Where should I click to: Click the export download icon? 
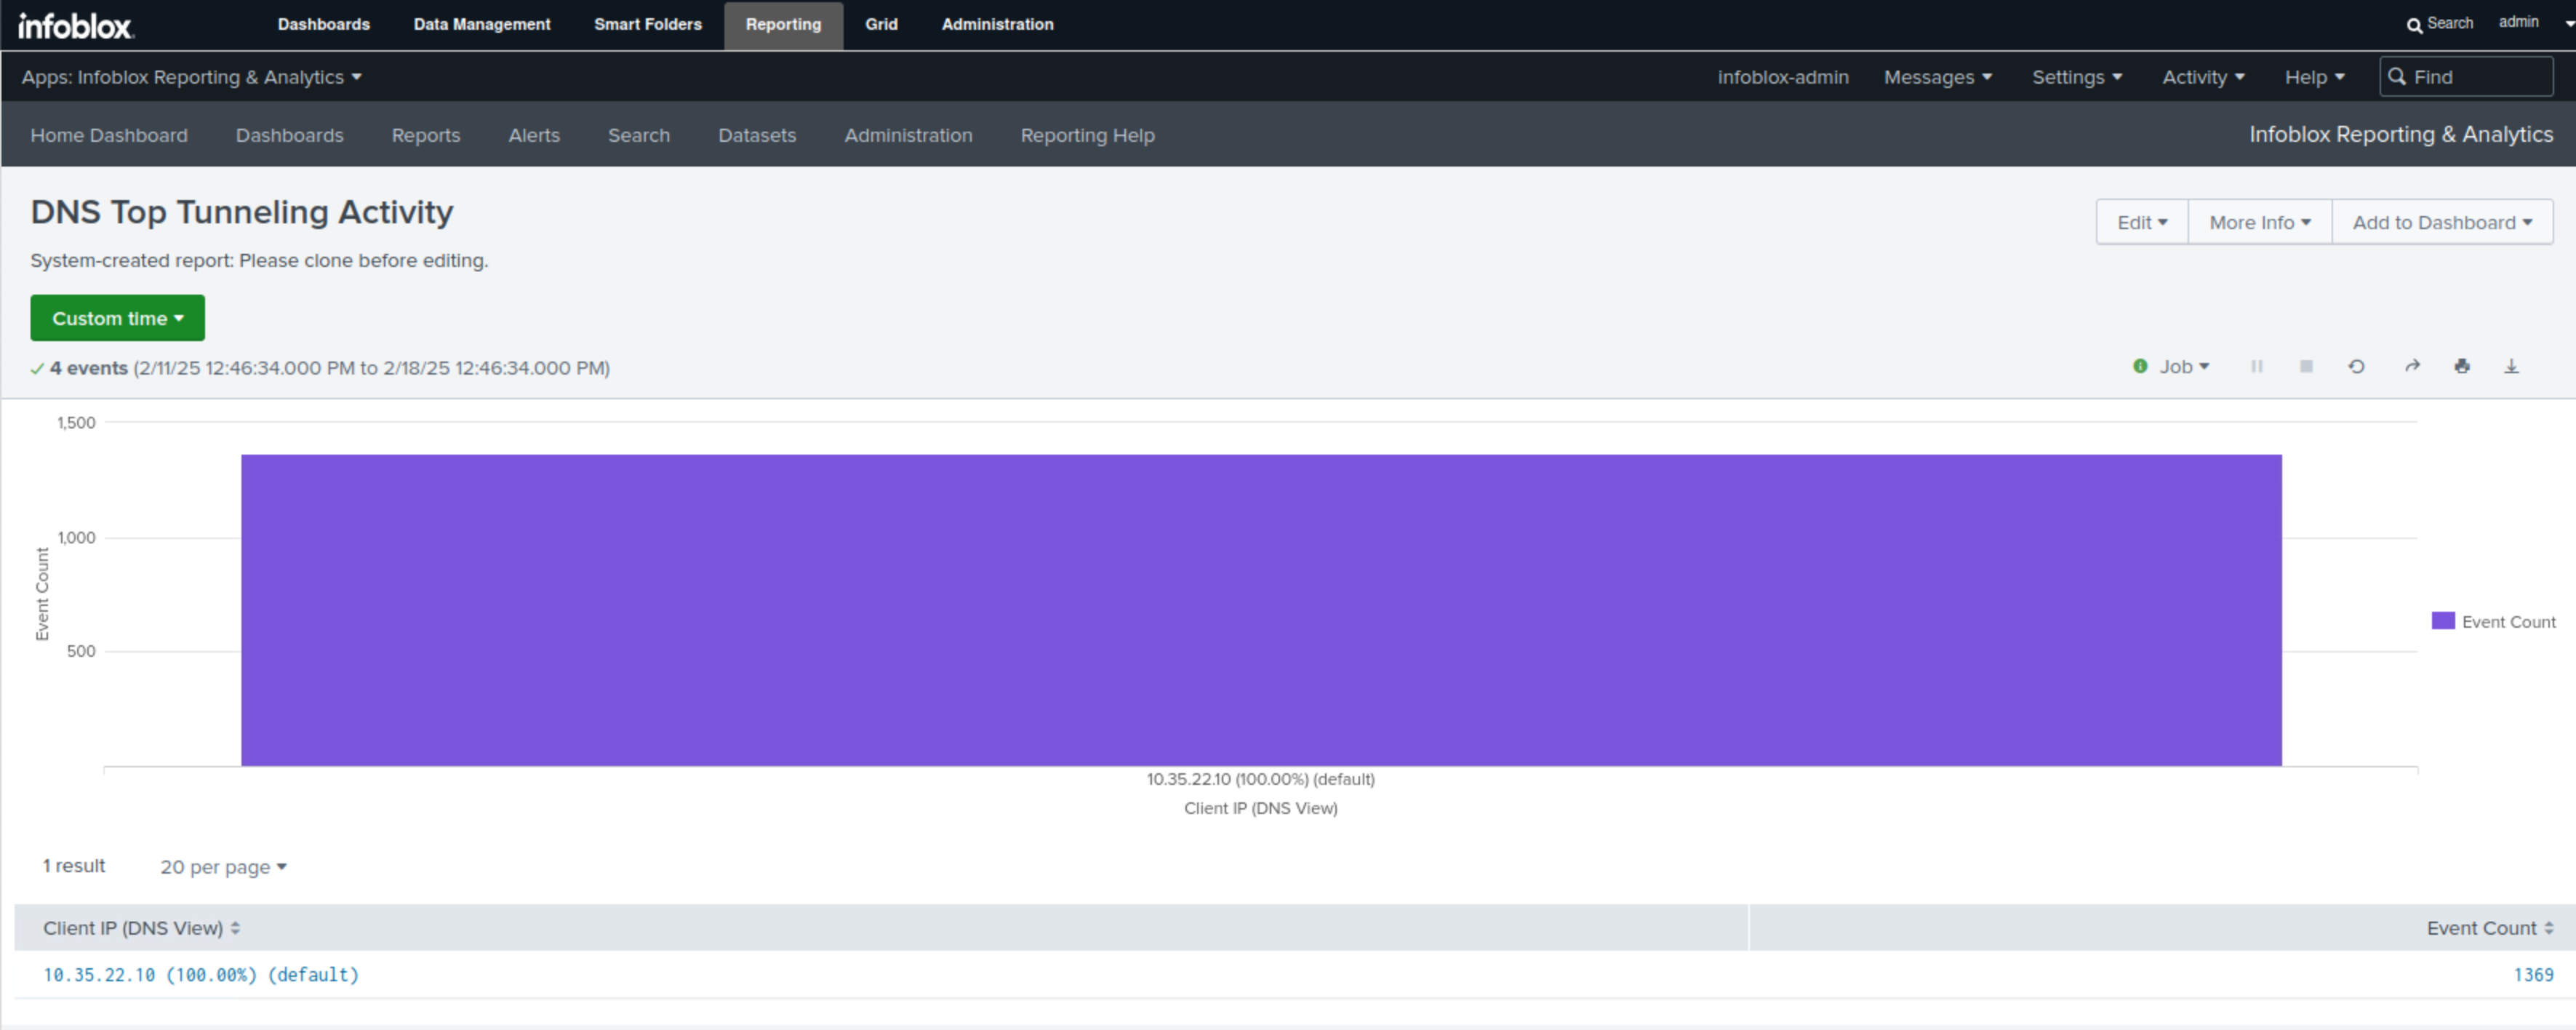[2511, 367]
